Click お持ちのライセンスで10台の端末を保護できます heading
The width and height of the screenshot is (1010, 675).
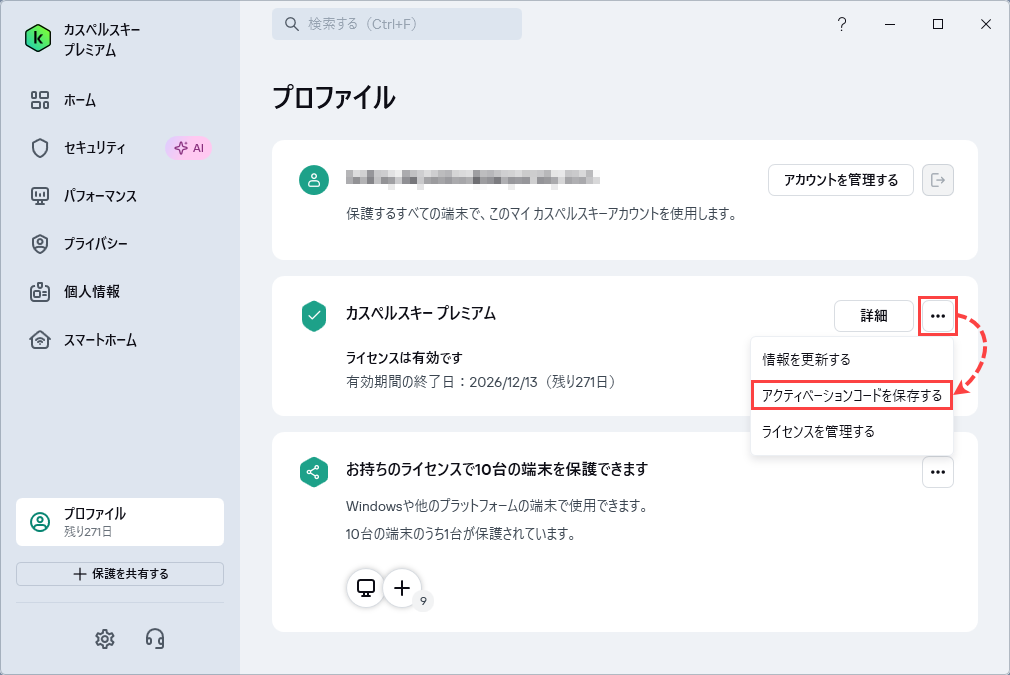497,470
